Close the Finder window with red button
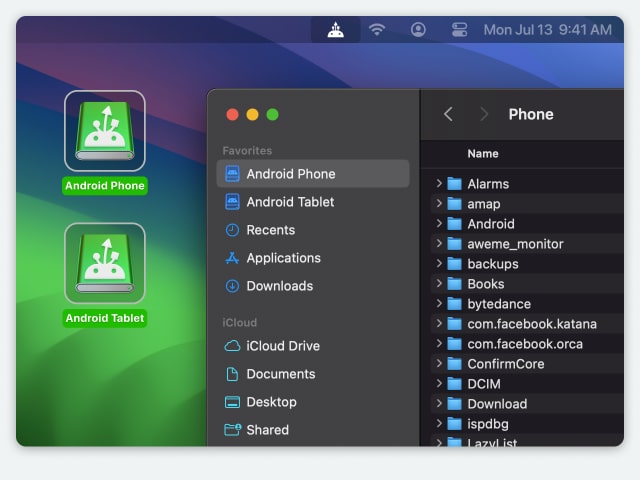This screenshot has width=640, height=480. [232, 115]
